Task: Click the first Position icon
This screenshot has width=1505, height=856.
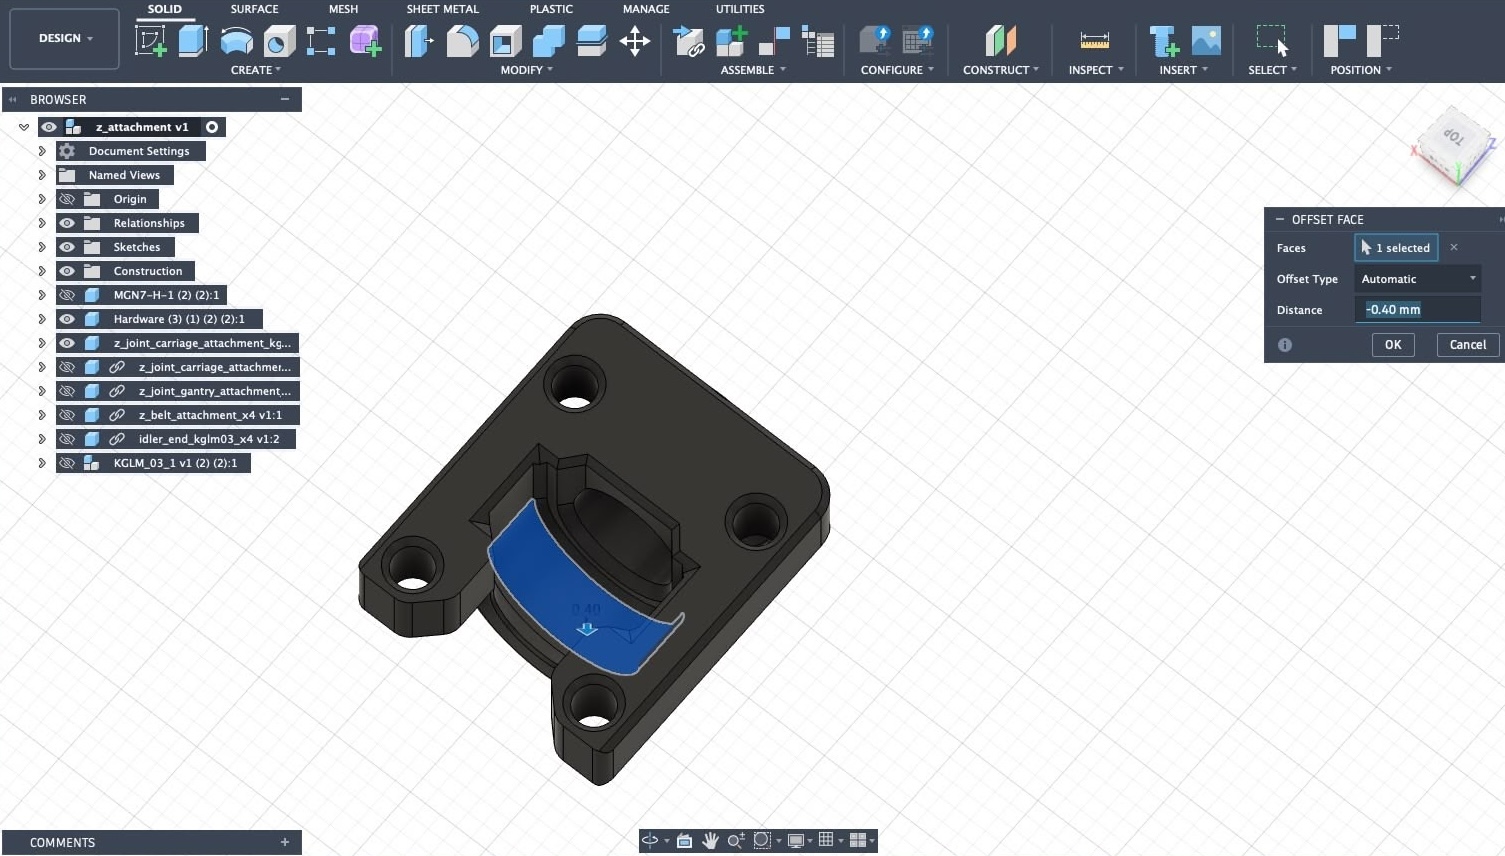Action: tap(1340, 41)
